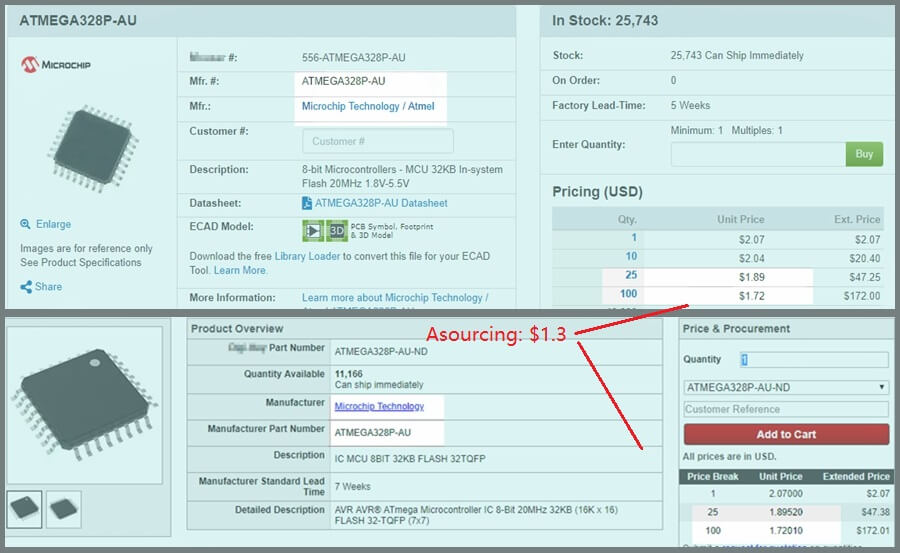This screenshot has height=553, width=900.
Task: Click the Product Overview heading
Action: click(x=237, y=328)
